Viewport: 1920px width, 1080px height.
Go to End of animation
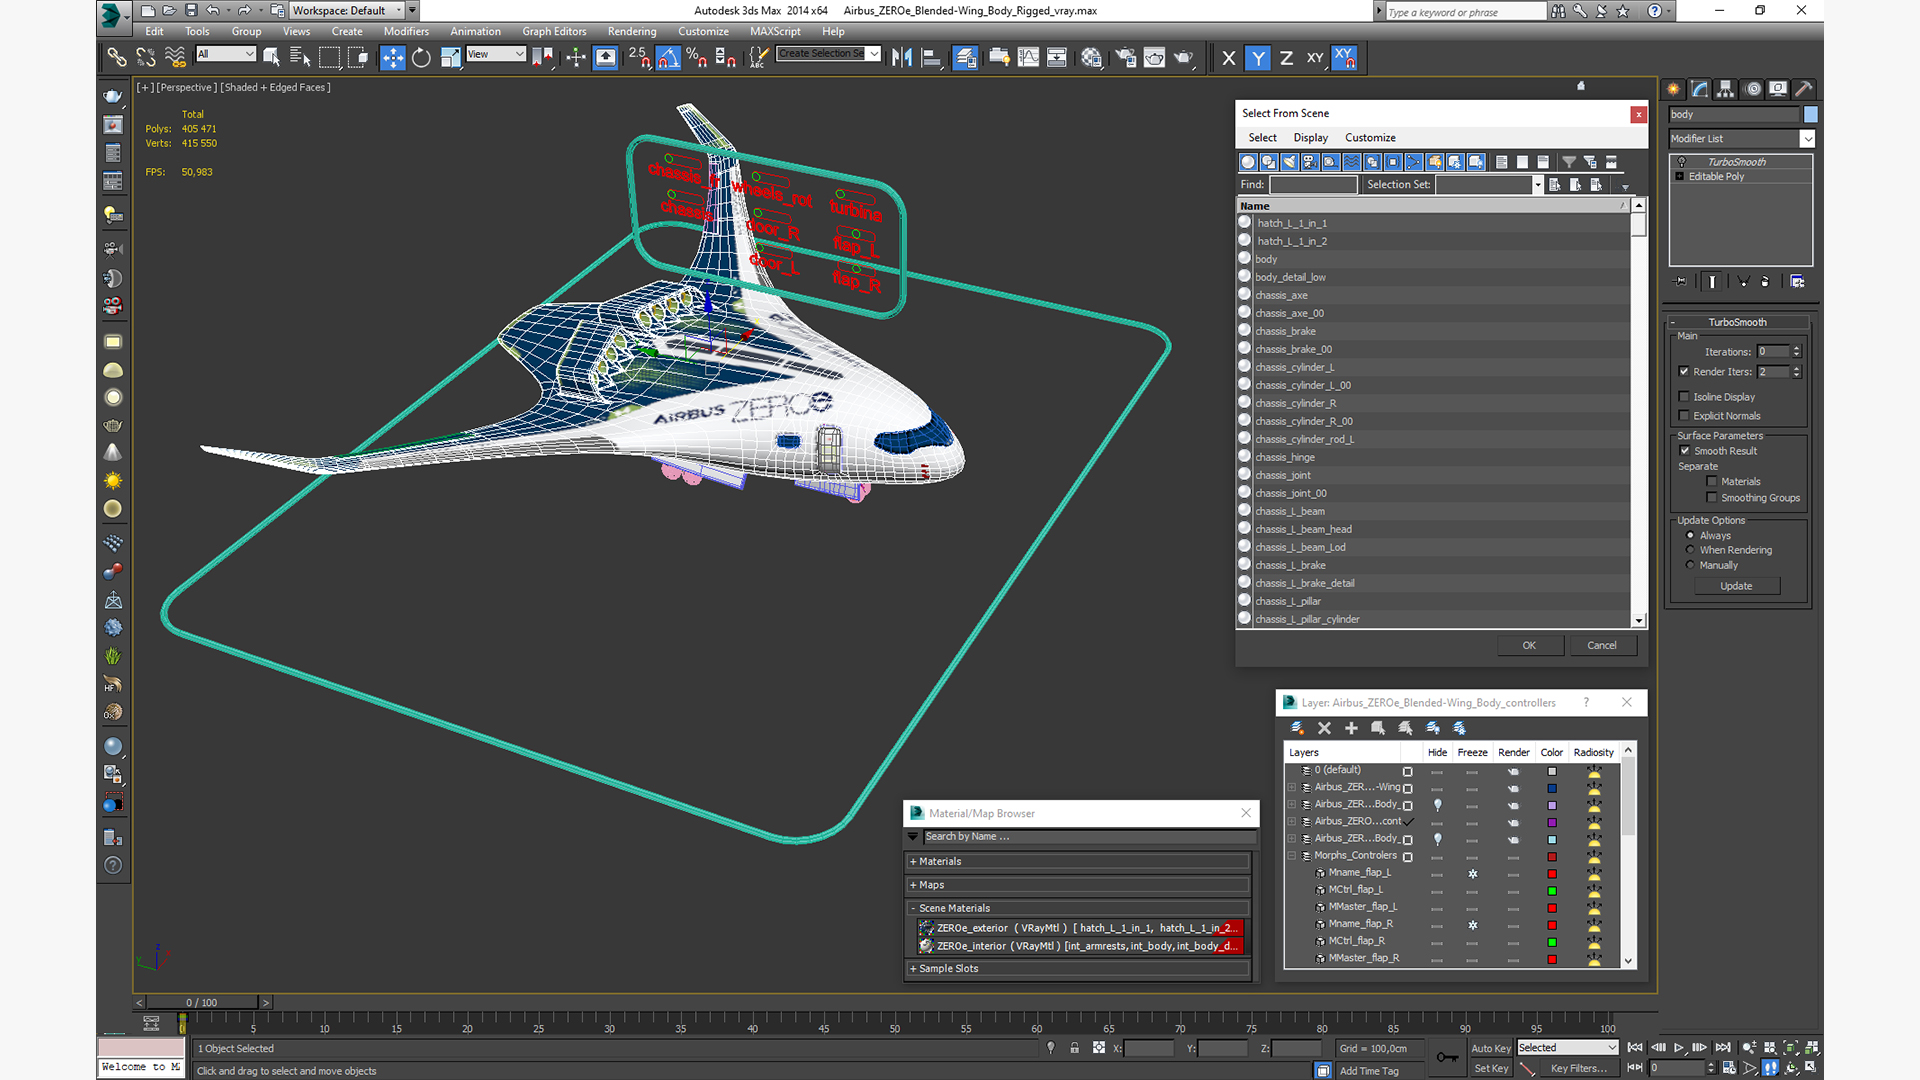(x=1722, y=1047)
